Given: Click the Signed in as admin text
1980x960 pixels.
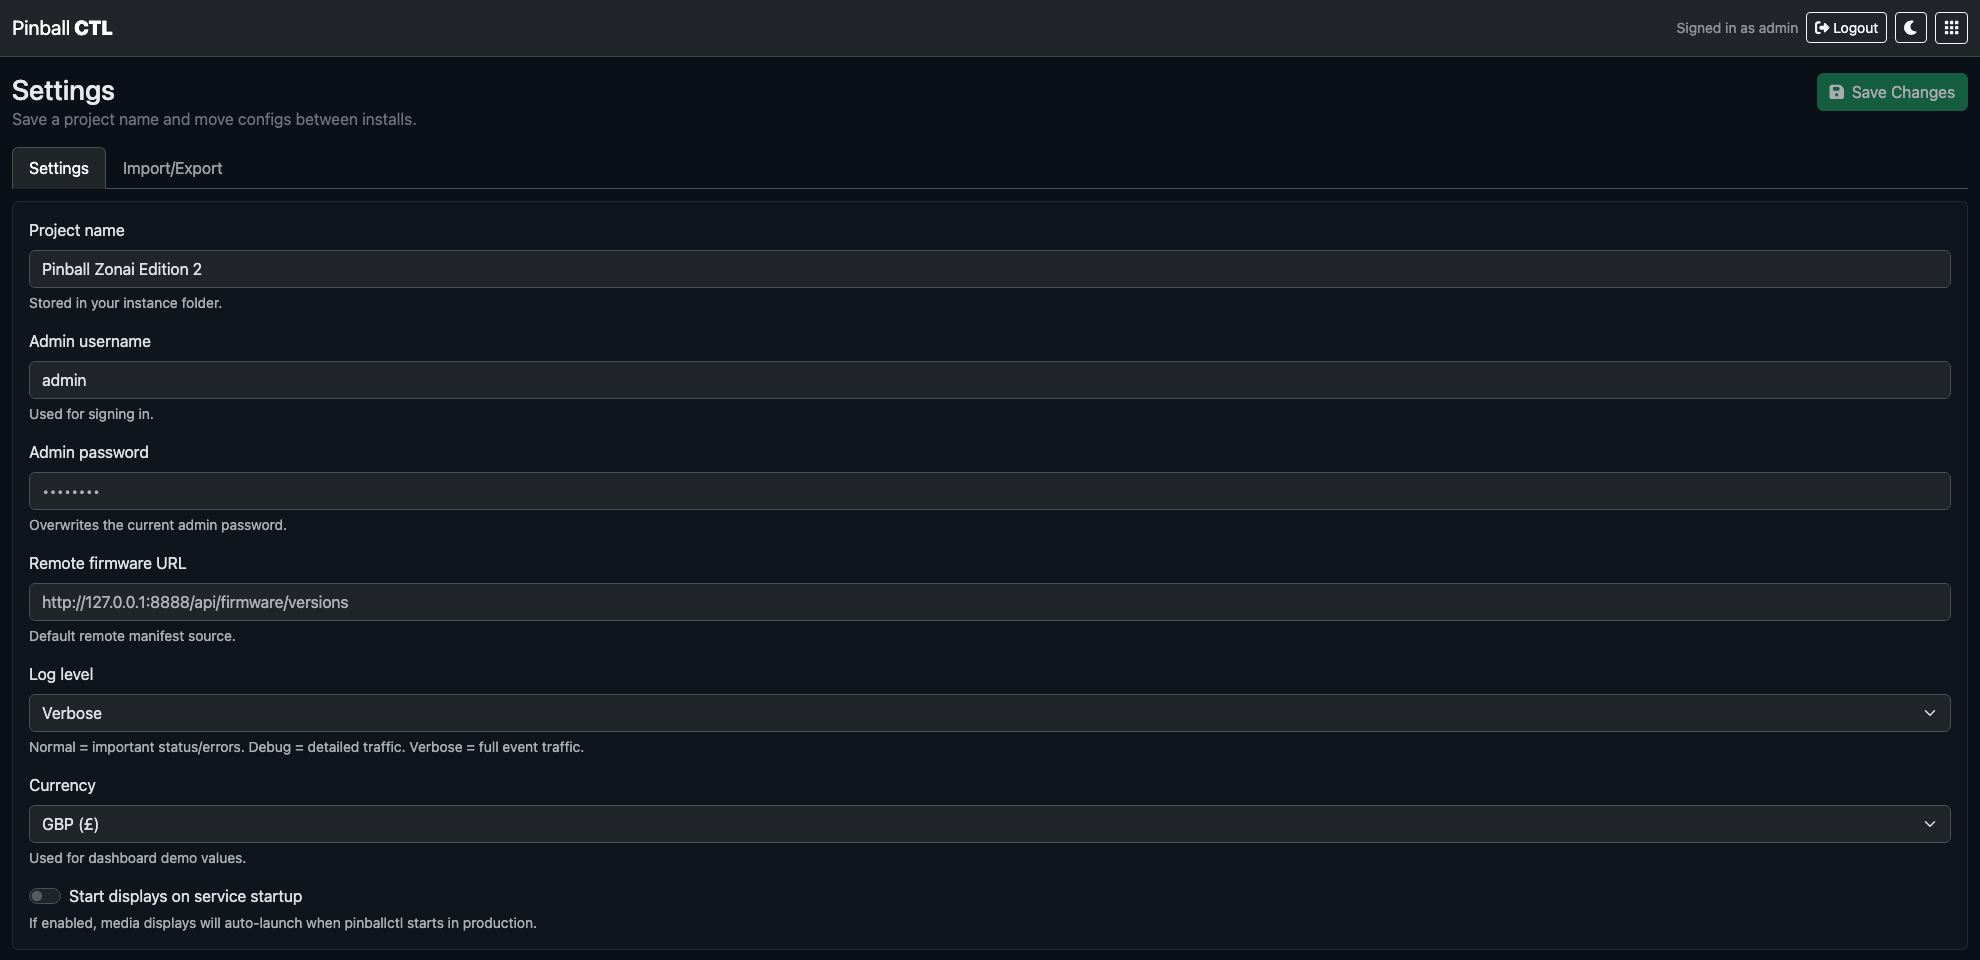Looking at the screenshot, I should [1737, 27].
